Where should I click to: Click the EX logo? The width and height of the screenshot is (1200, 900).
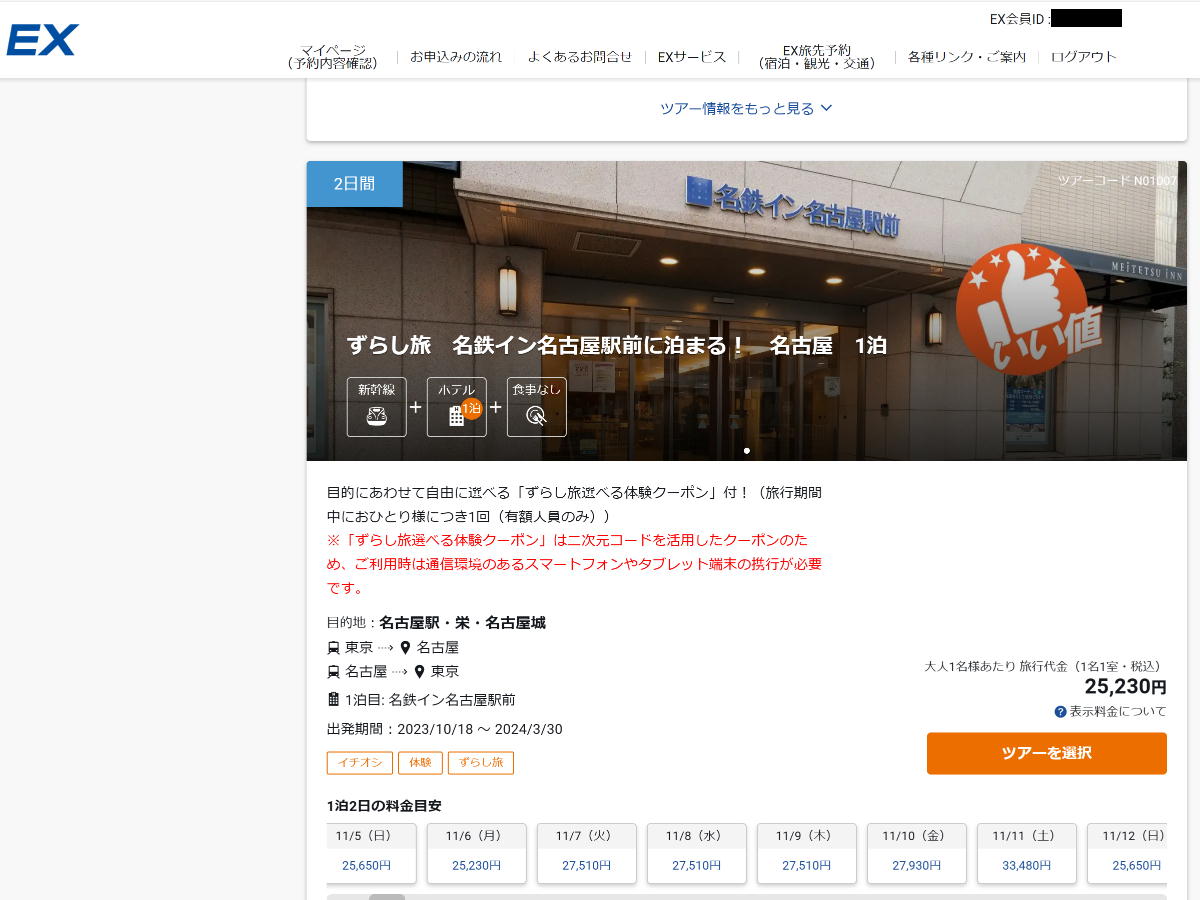click(42, 40)
